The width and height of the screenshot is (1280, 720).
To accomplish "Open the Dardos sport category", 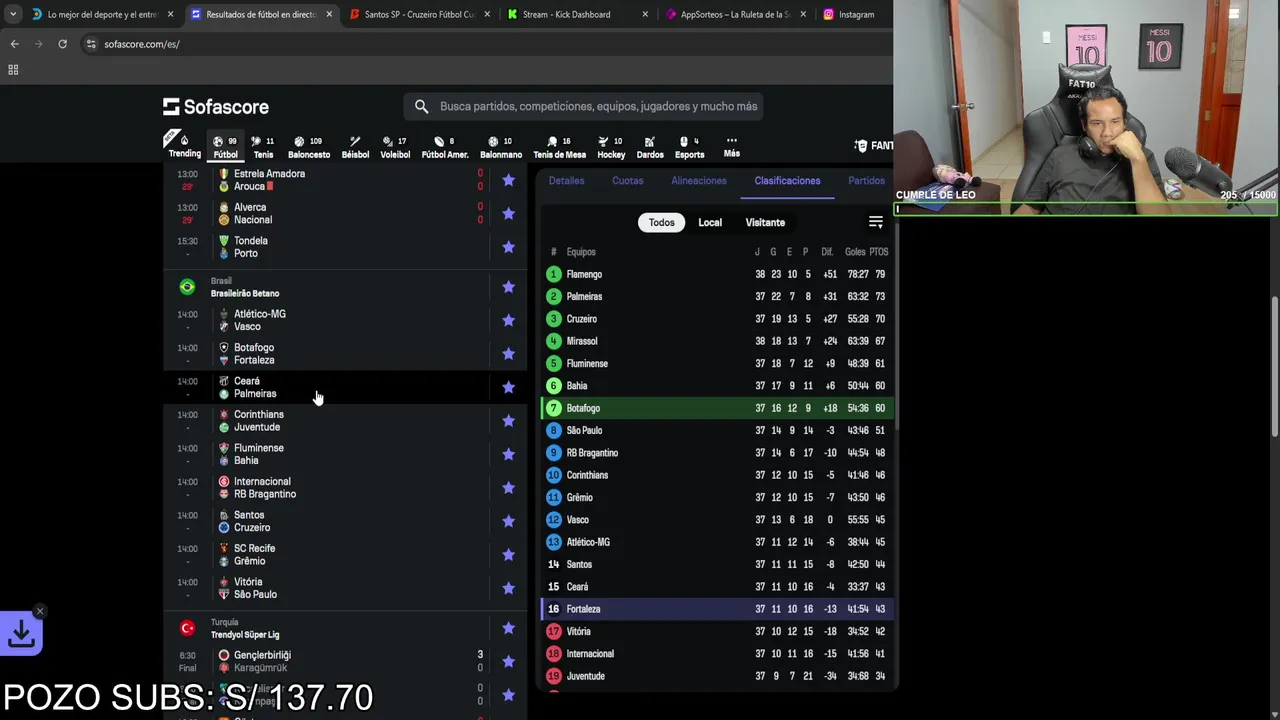I will pos(650,147).
